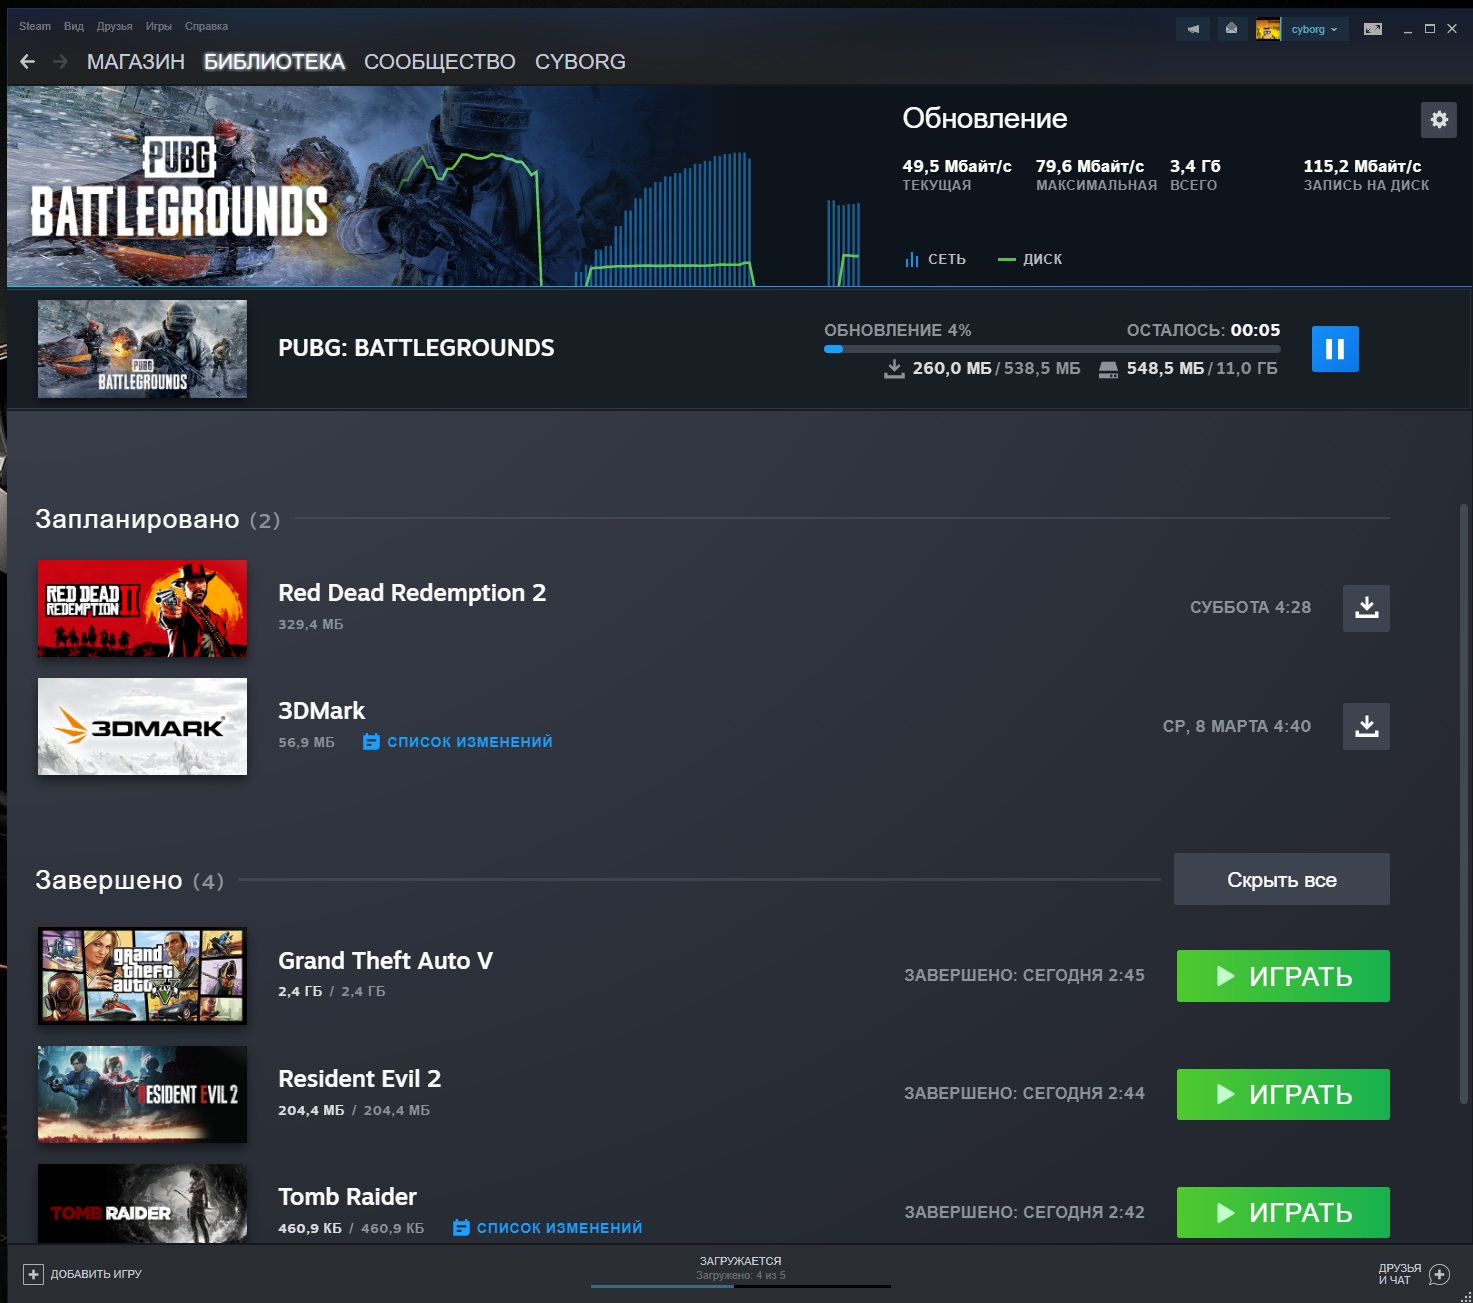Click the СЕТЬ graph legend label
Image resolution: width=1473 pixels, height=1303 pixels.
click(x=946, y=259)
